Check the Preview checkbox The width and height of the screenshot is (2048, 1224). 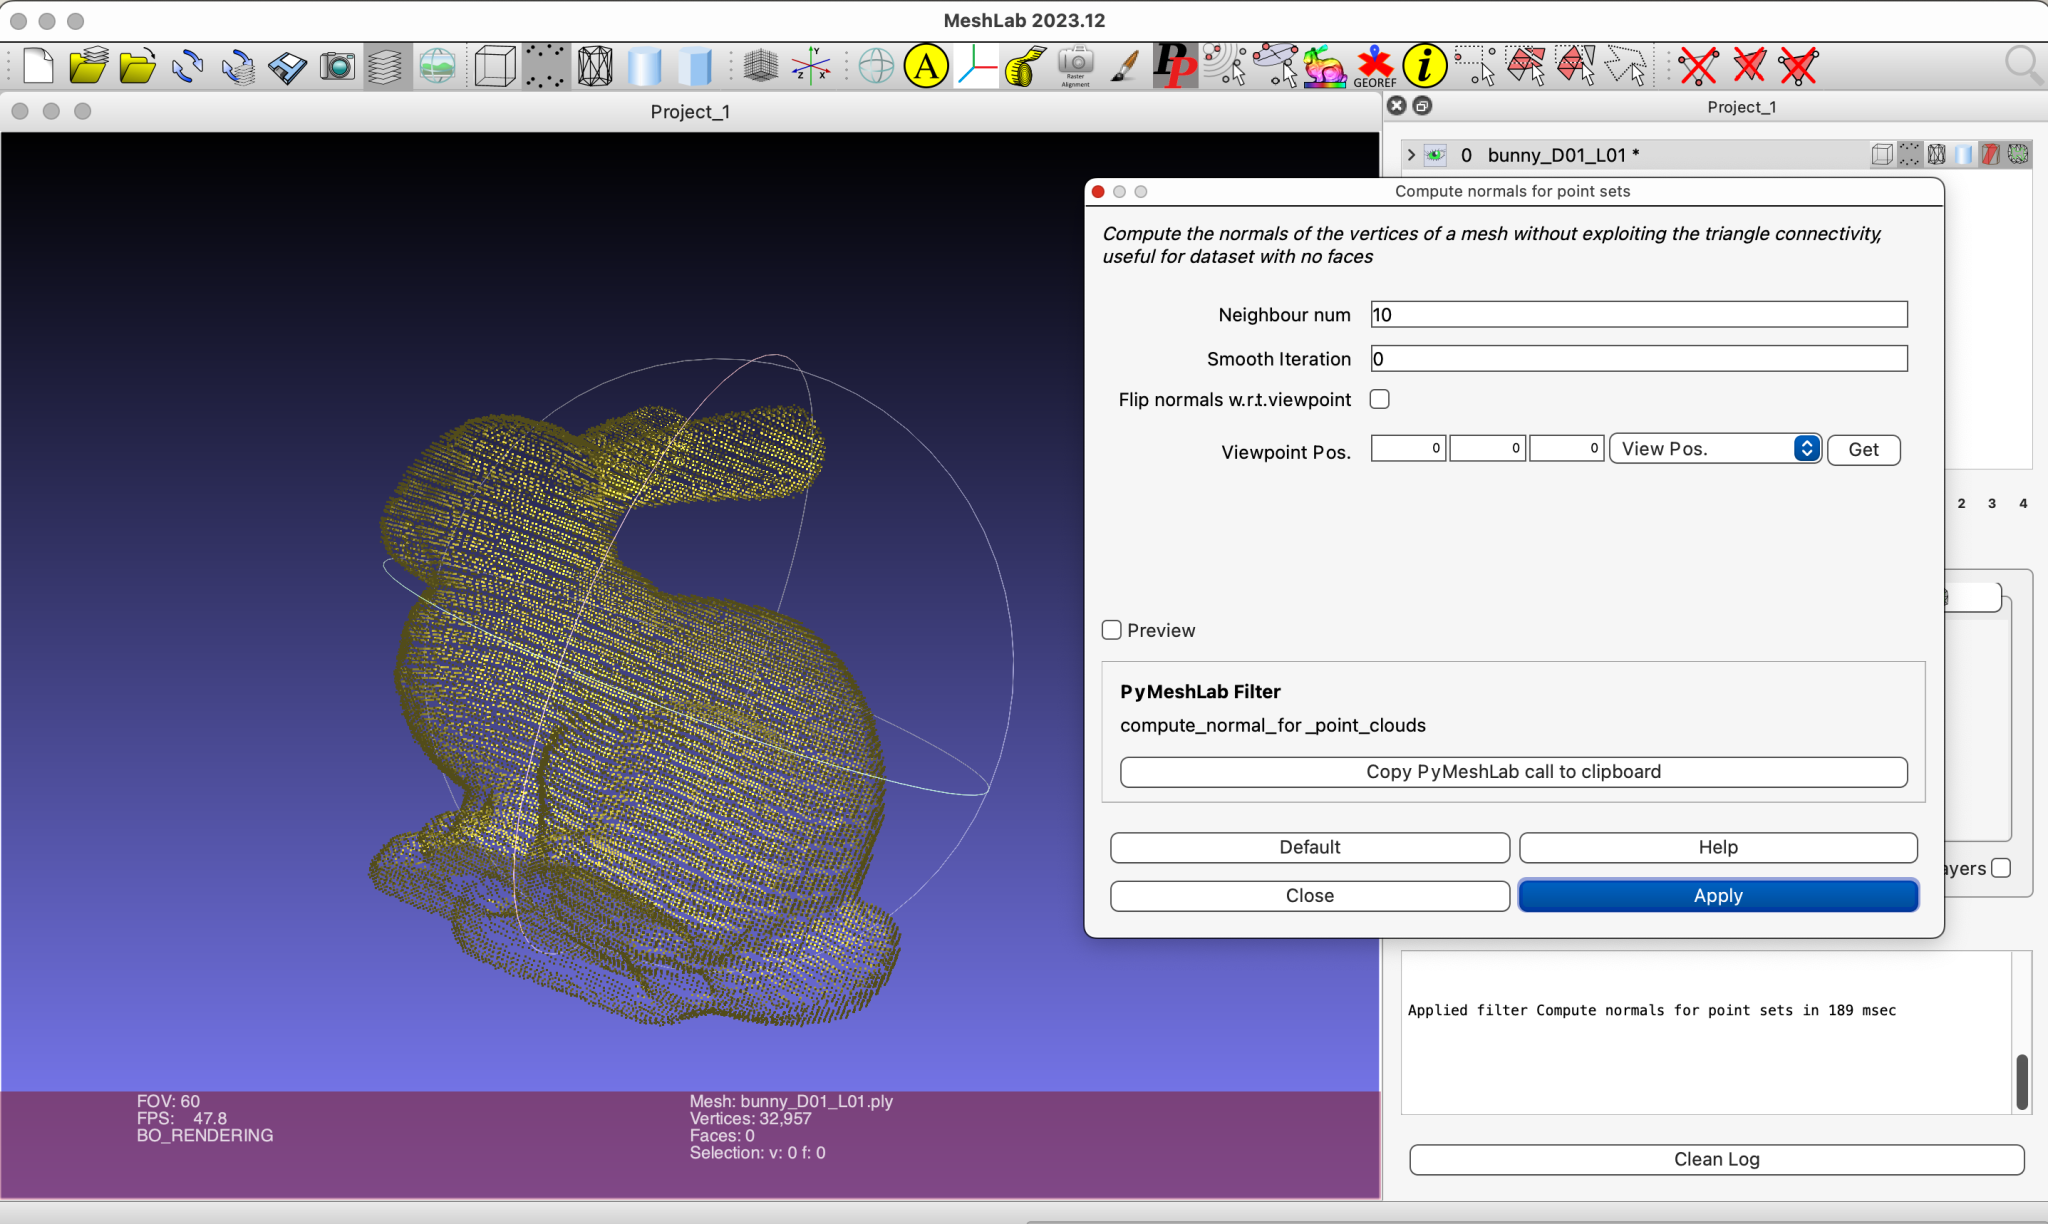click(1112, 630)
